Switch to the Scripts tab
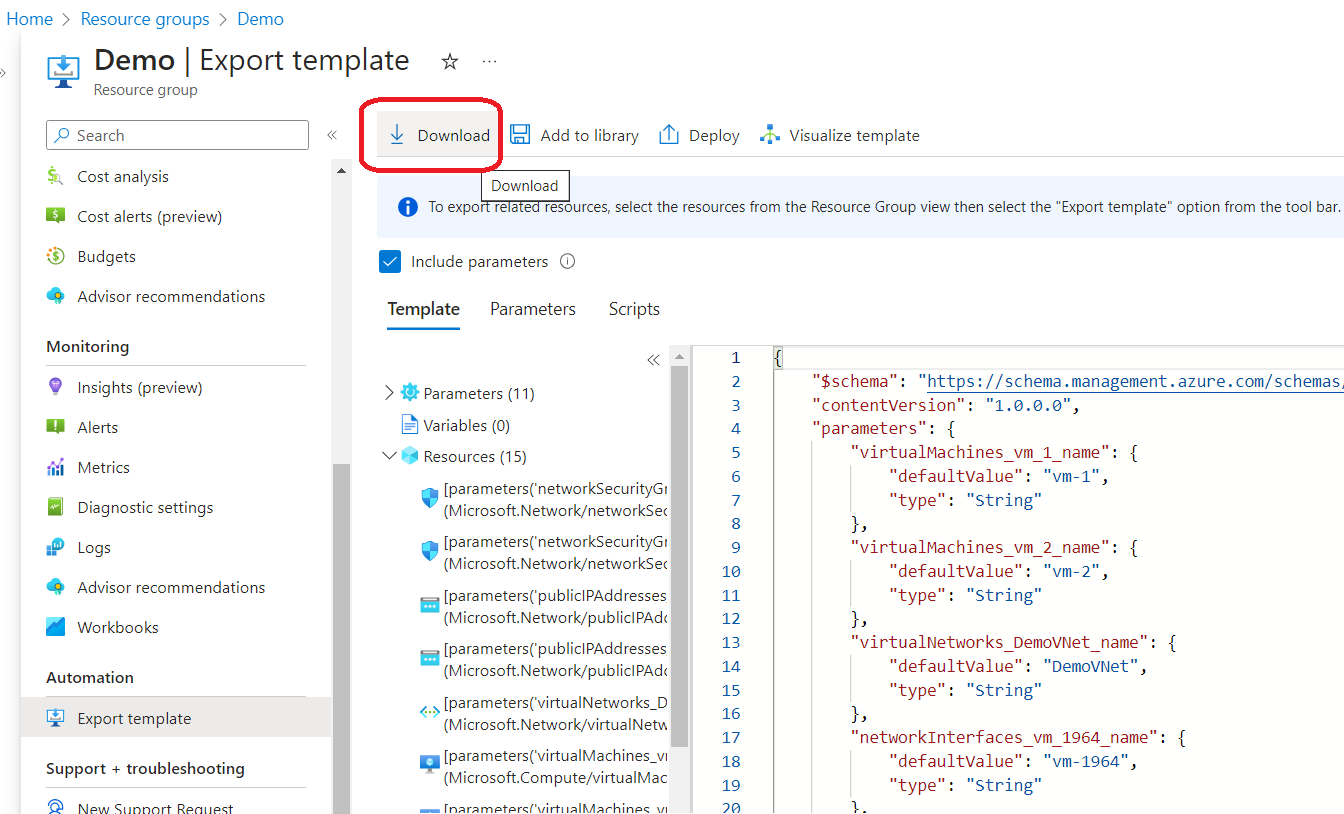This screenshot has width=1344, height=814. click(633, 309)
